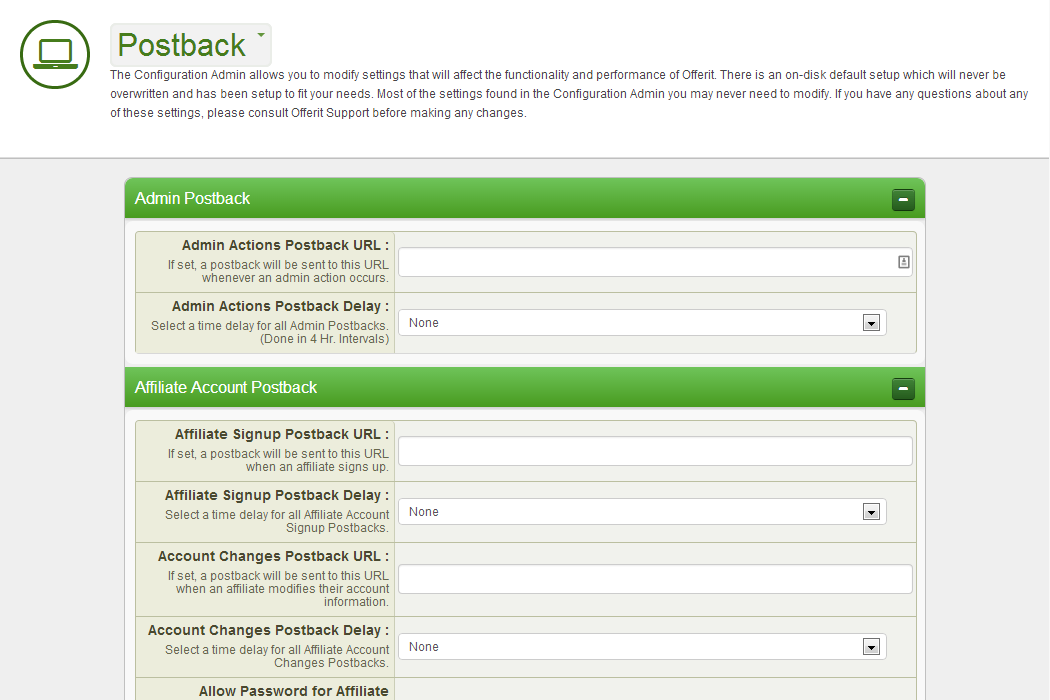Viewport: 1050px width, 700px height.
Task: Click the laptop icon beside Postback heading
Action: pos(55,54)
